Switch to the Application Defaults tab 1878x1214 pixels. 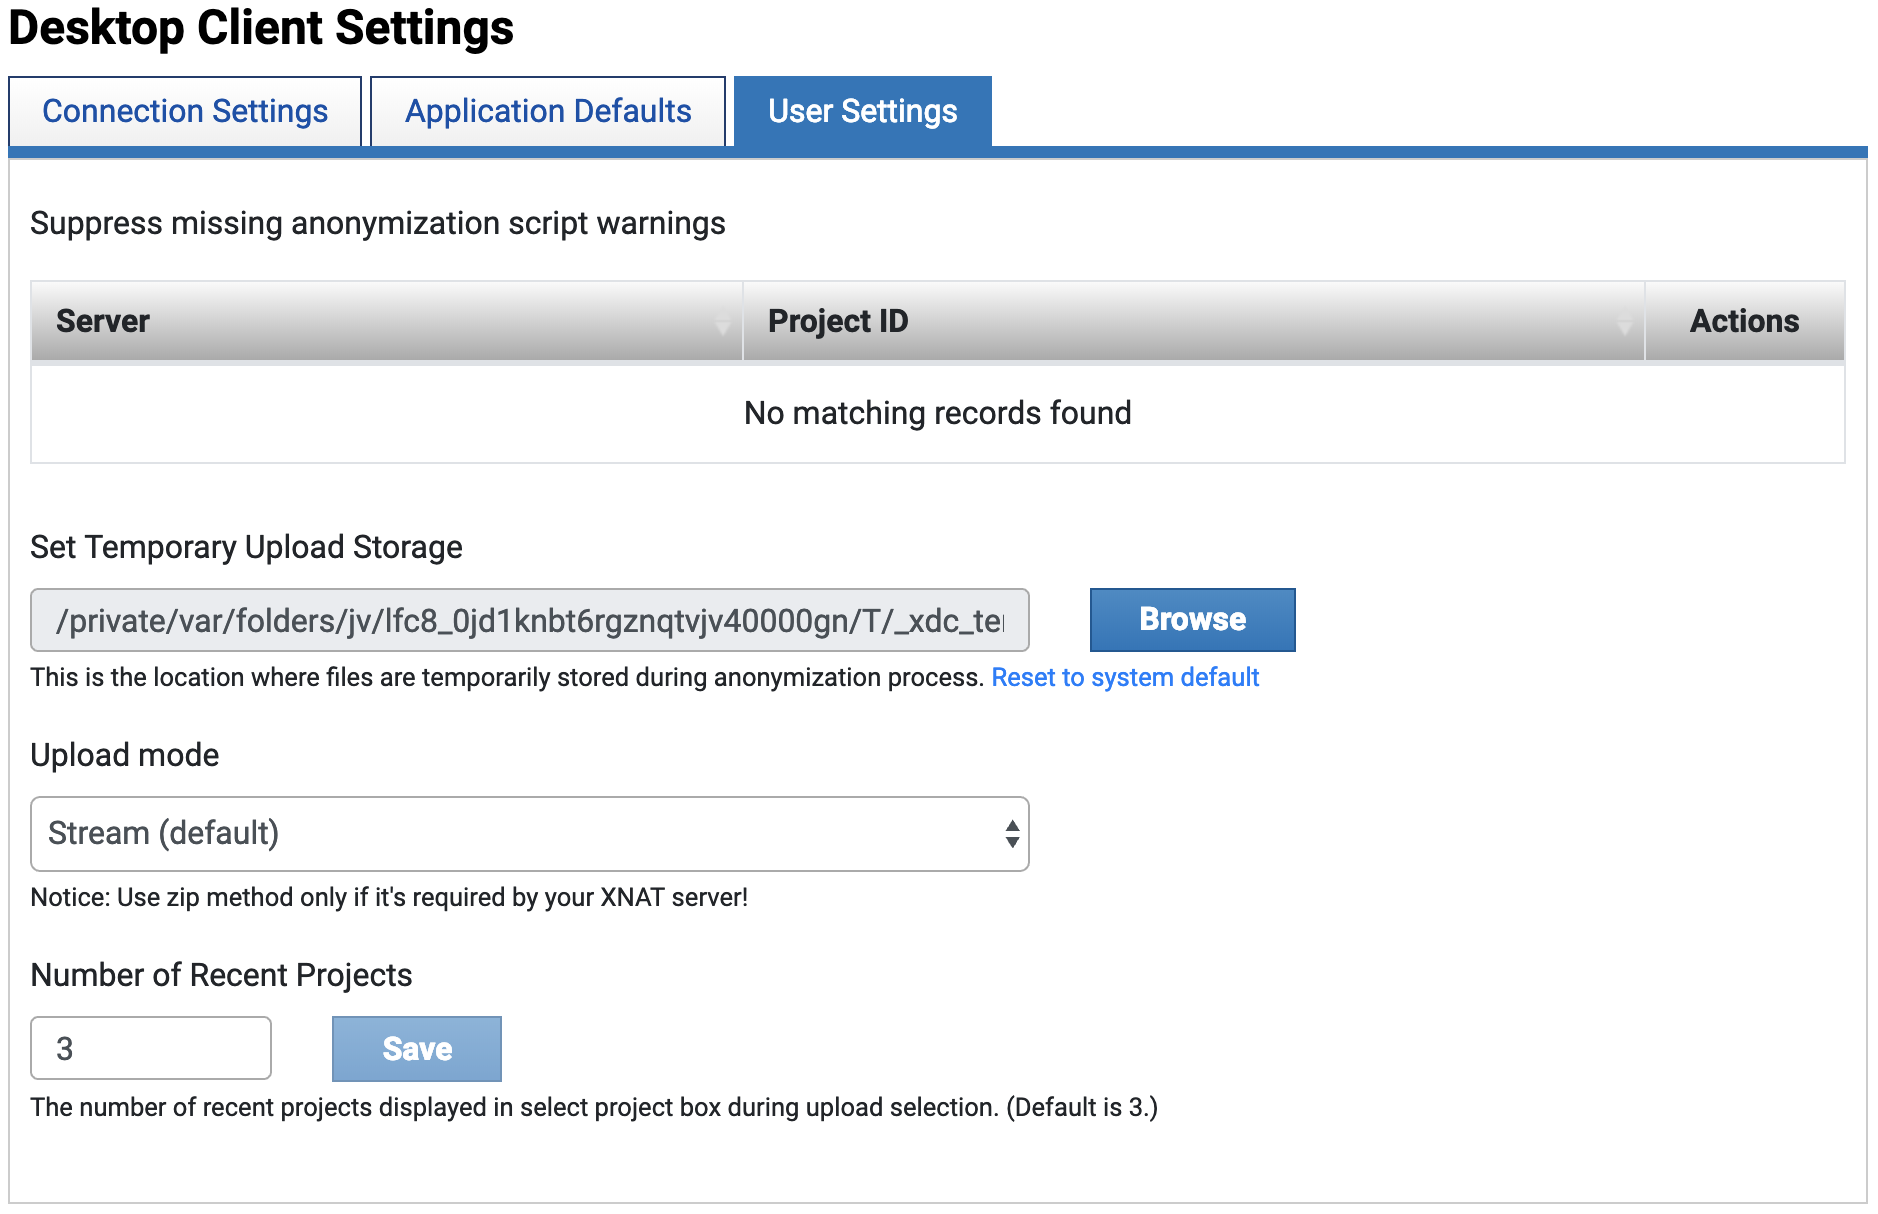[x=548, y=111]
